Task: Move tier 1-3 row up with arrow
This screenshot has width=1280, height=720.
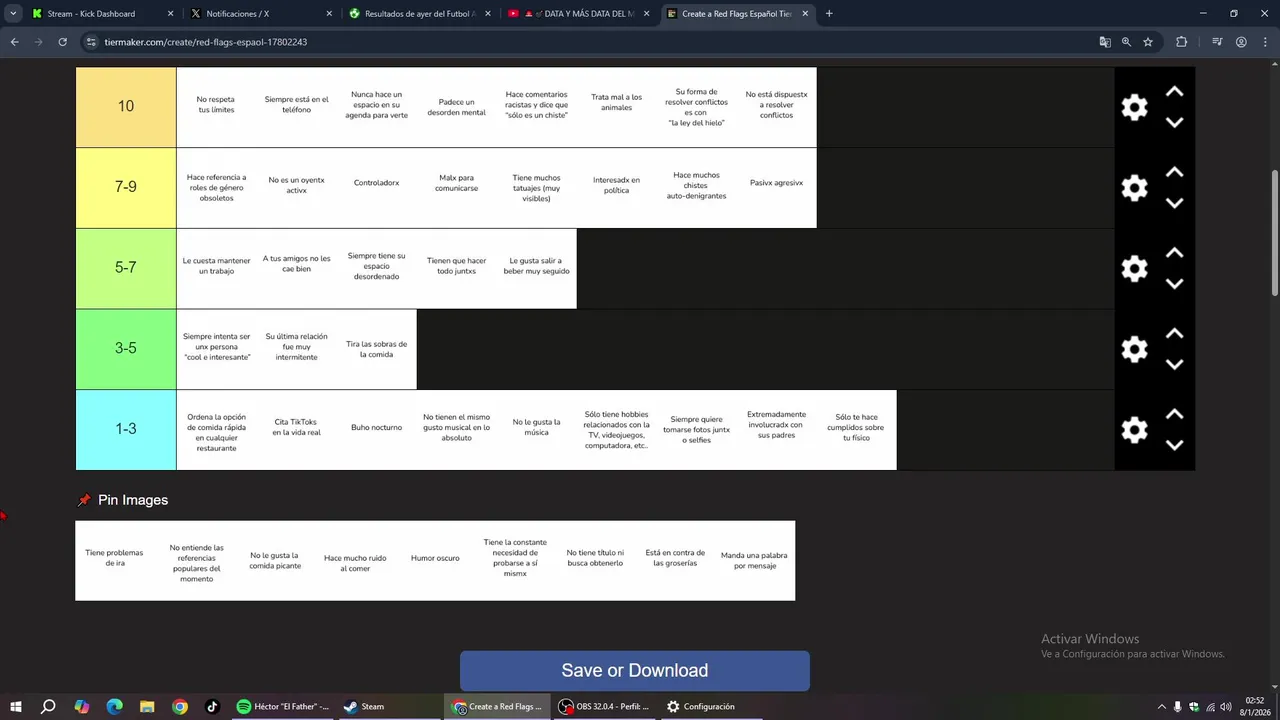Action: 1175,414
